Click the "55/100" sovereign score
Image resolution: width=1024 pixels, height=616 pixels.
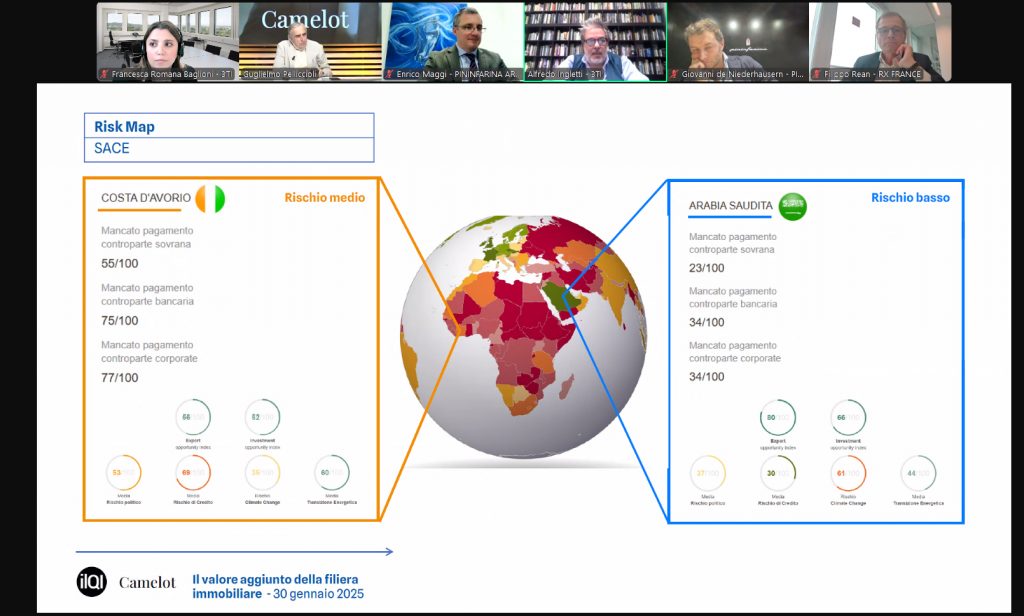click(120, 264)
